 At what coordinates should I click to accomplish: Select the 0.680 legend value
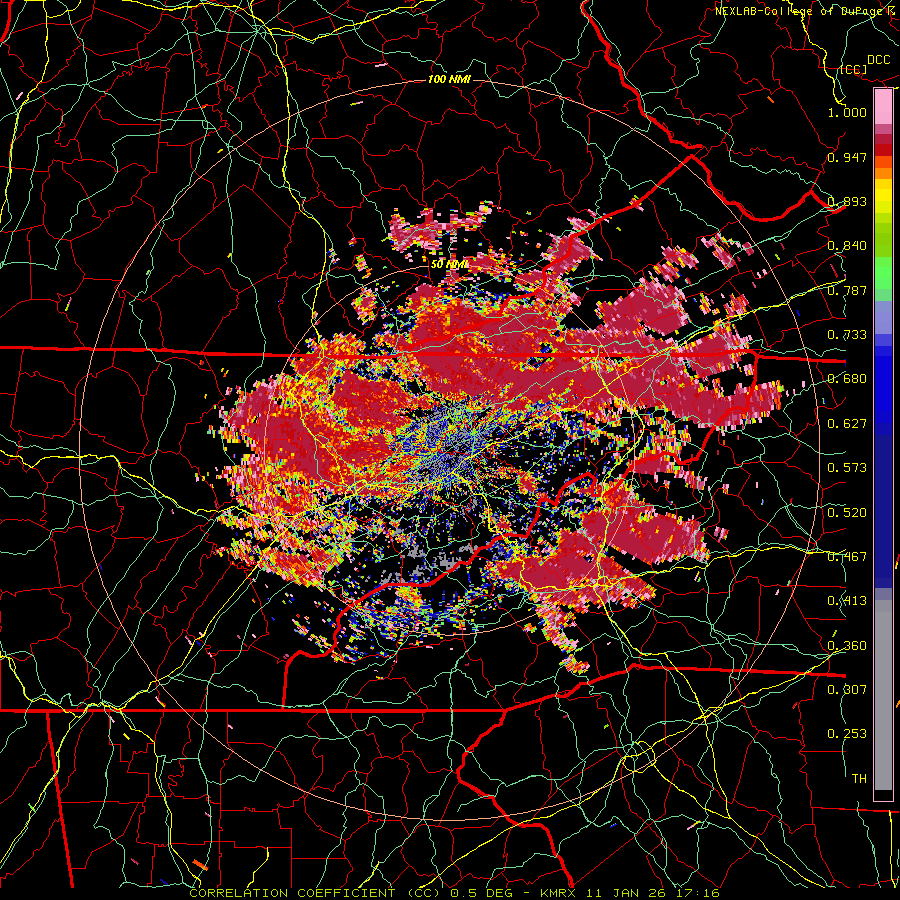click(x=847, y=379)
